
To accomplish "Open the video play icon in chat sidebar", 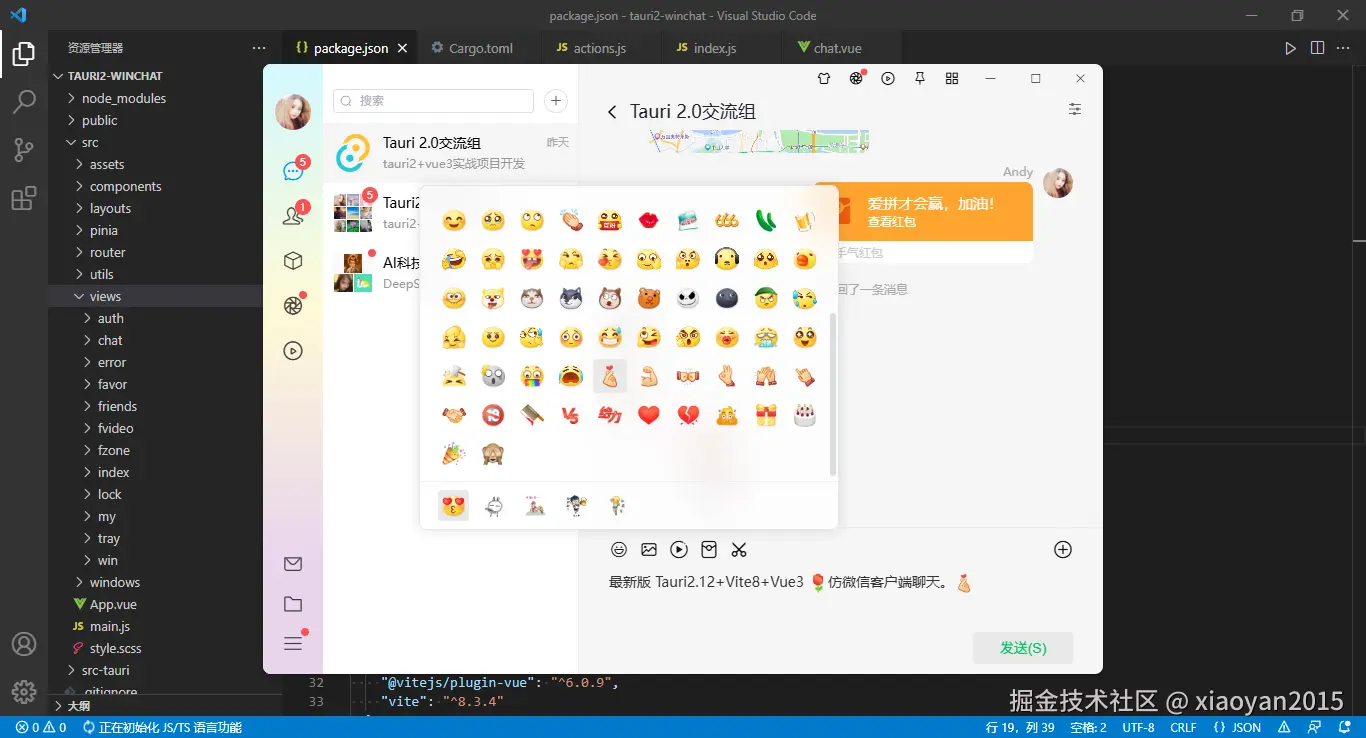I will click(x=293, y=351).
